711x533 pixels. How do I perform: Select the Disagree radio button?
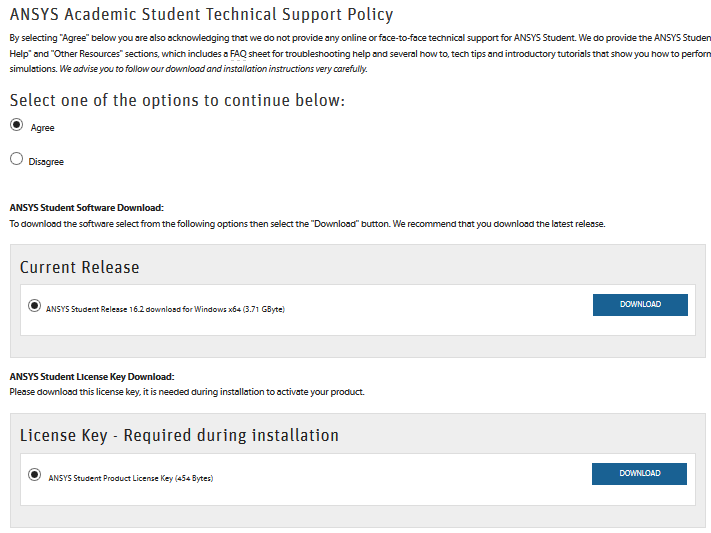(x=16, y=158)
